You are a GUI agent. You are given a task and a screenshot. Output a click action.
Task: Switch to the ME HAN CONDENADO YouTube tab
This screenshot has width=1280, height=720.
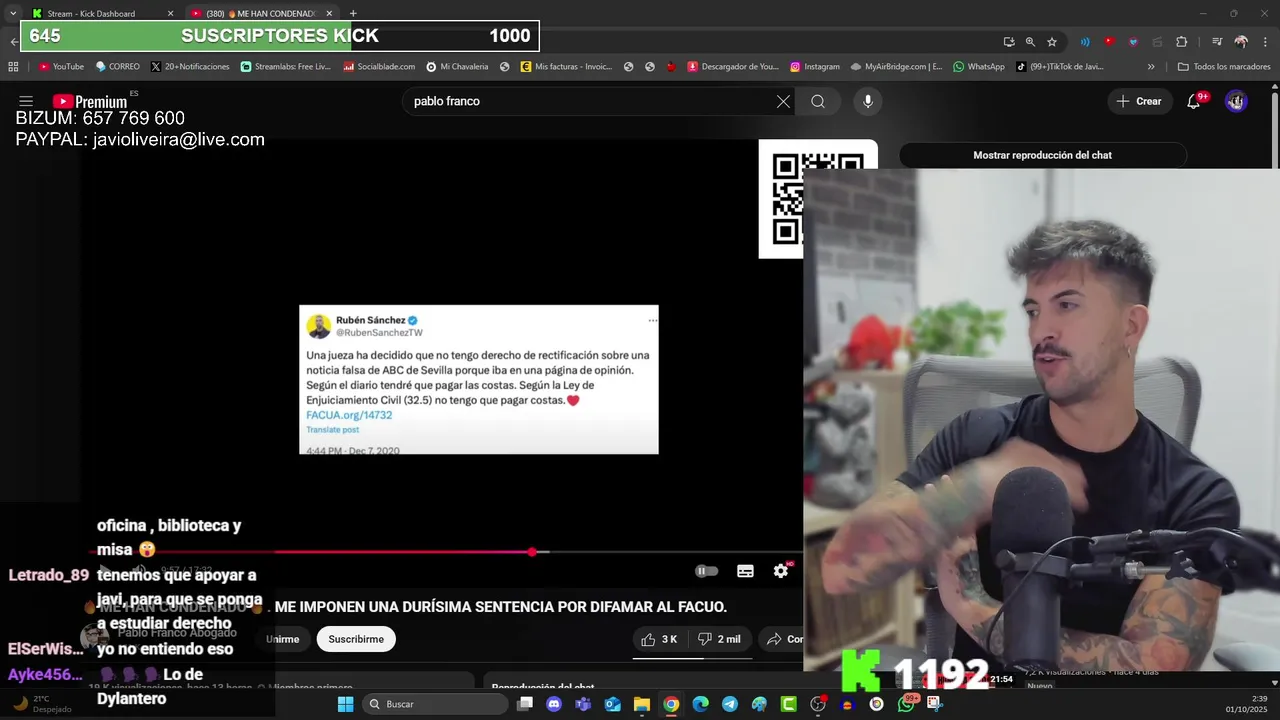pyautogui.click(x=264, y=13)
